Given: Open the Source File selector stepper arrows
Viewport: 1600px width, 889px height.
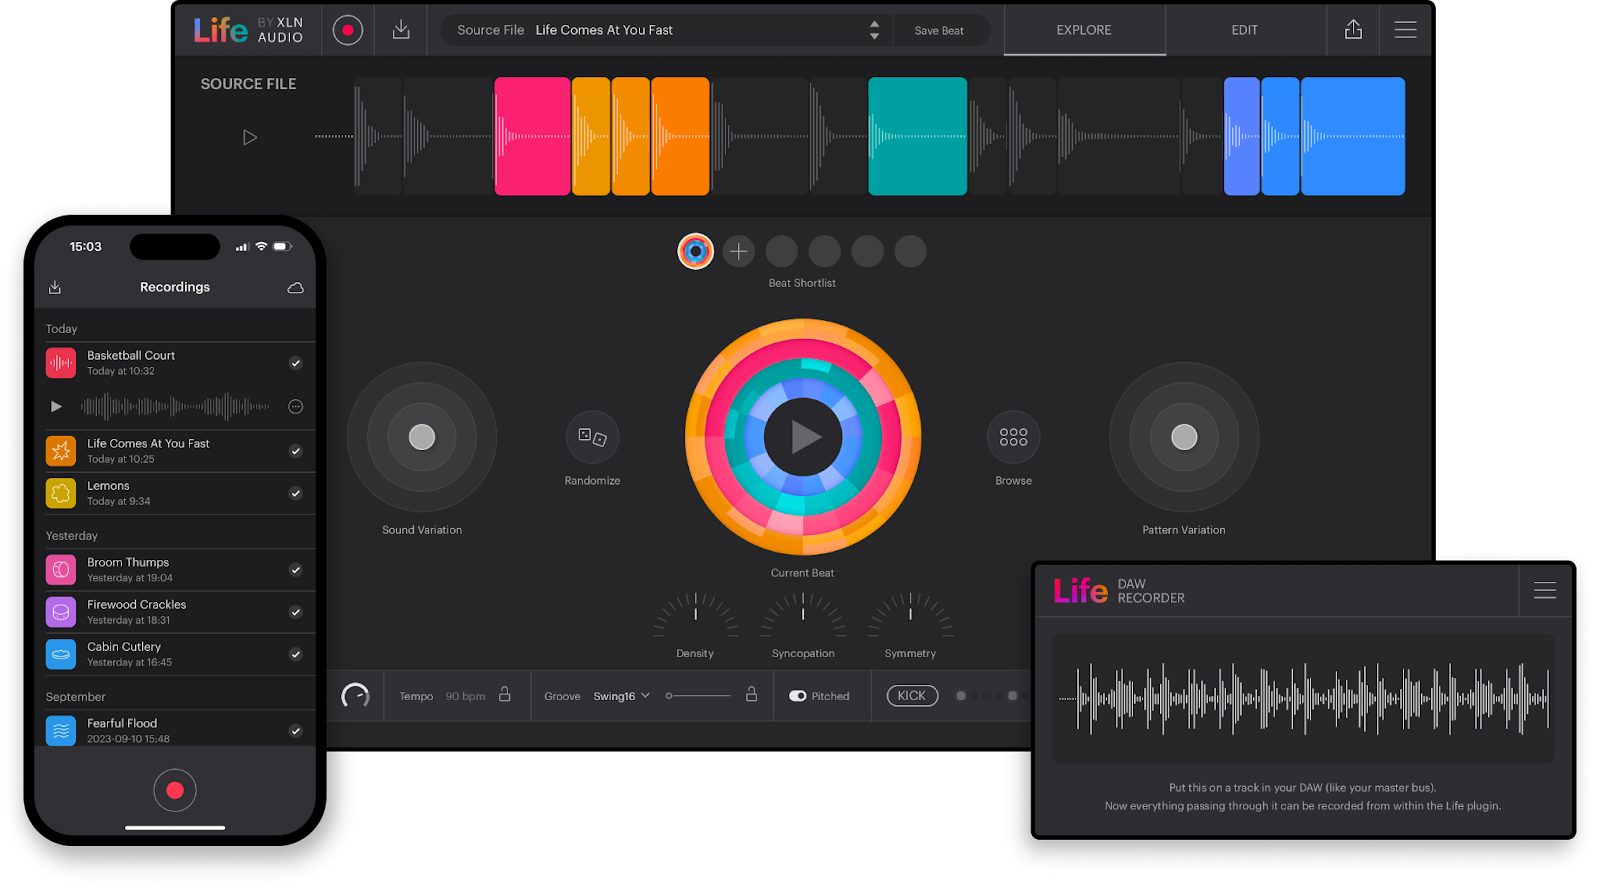Looking at the screenshot, I should pos(874,30).
